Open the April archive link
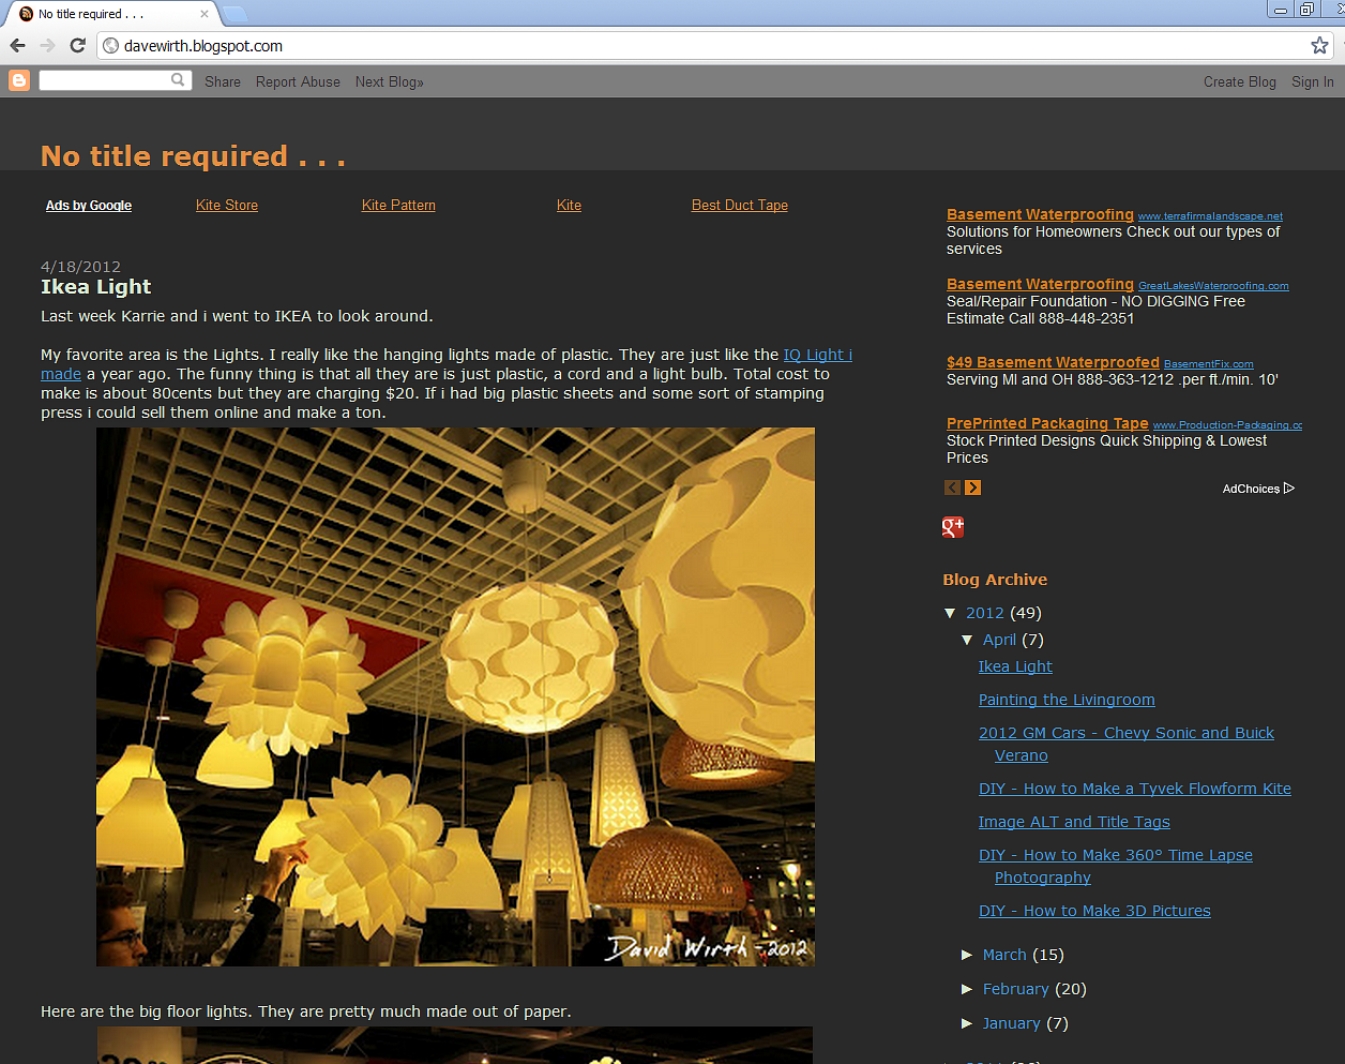 pos(999,640)
